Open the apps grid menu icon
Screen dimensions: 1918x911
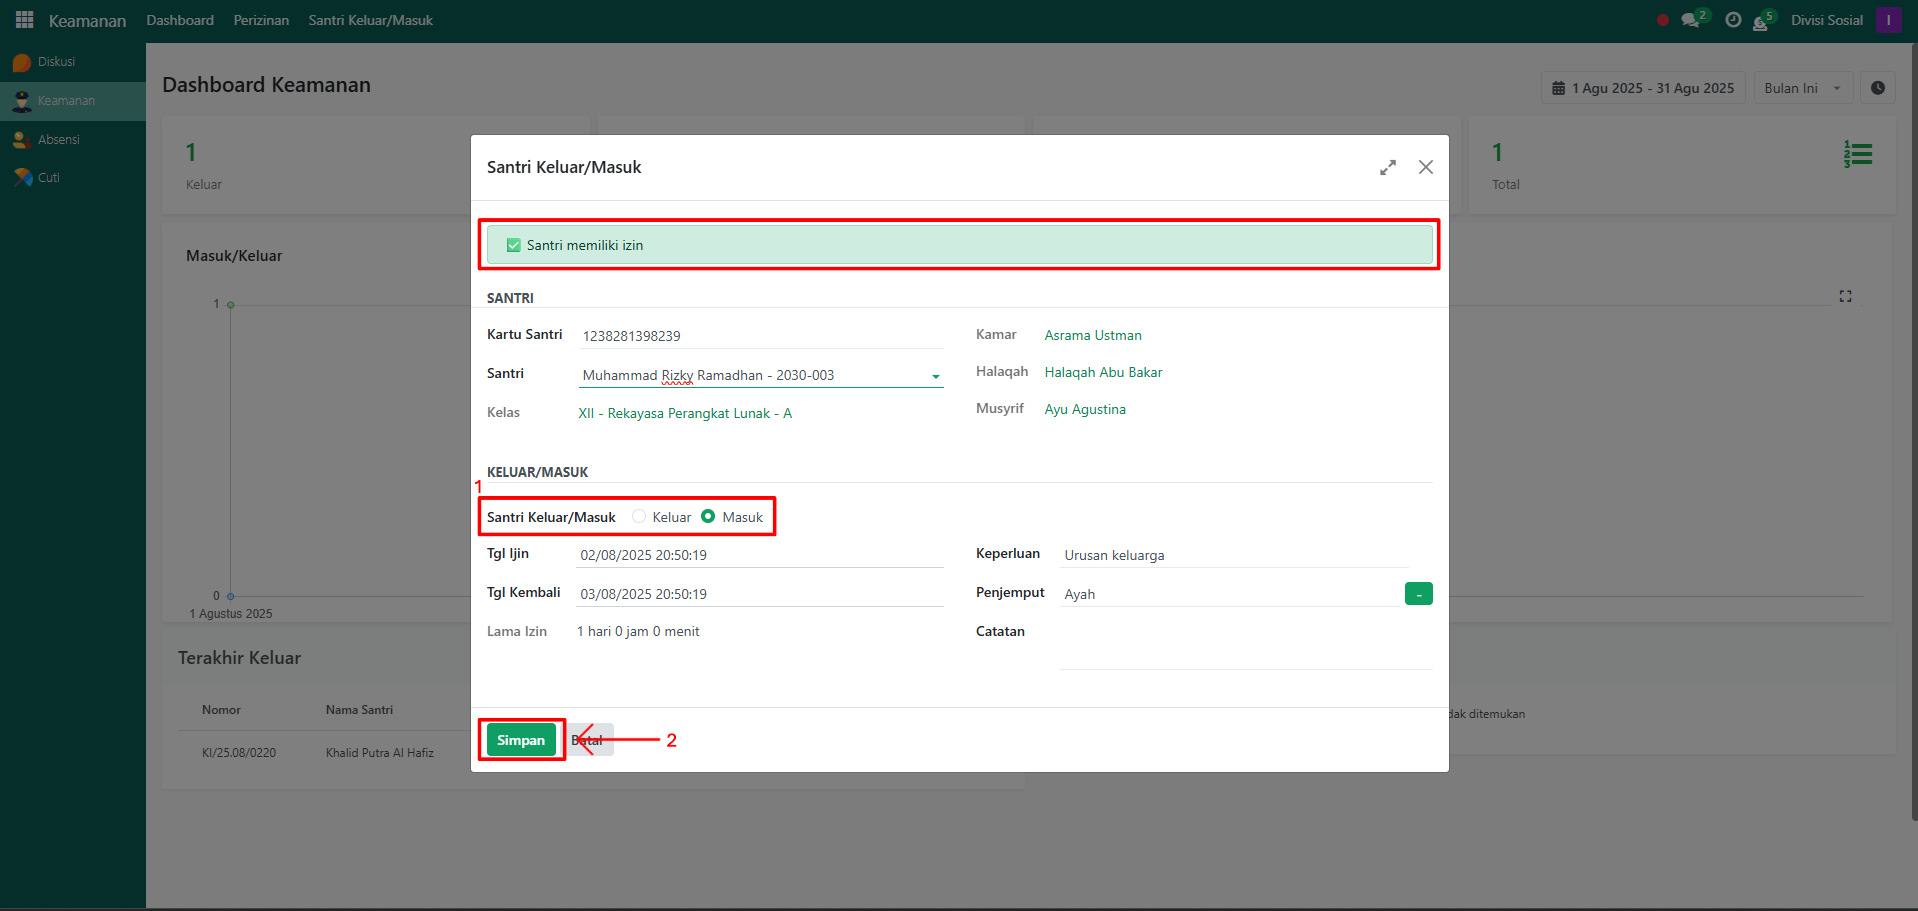click(24, 20)
